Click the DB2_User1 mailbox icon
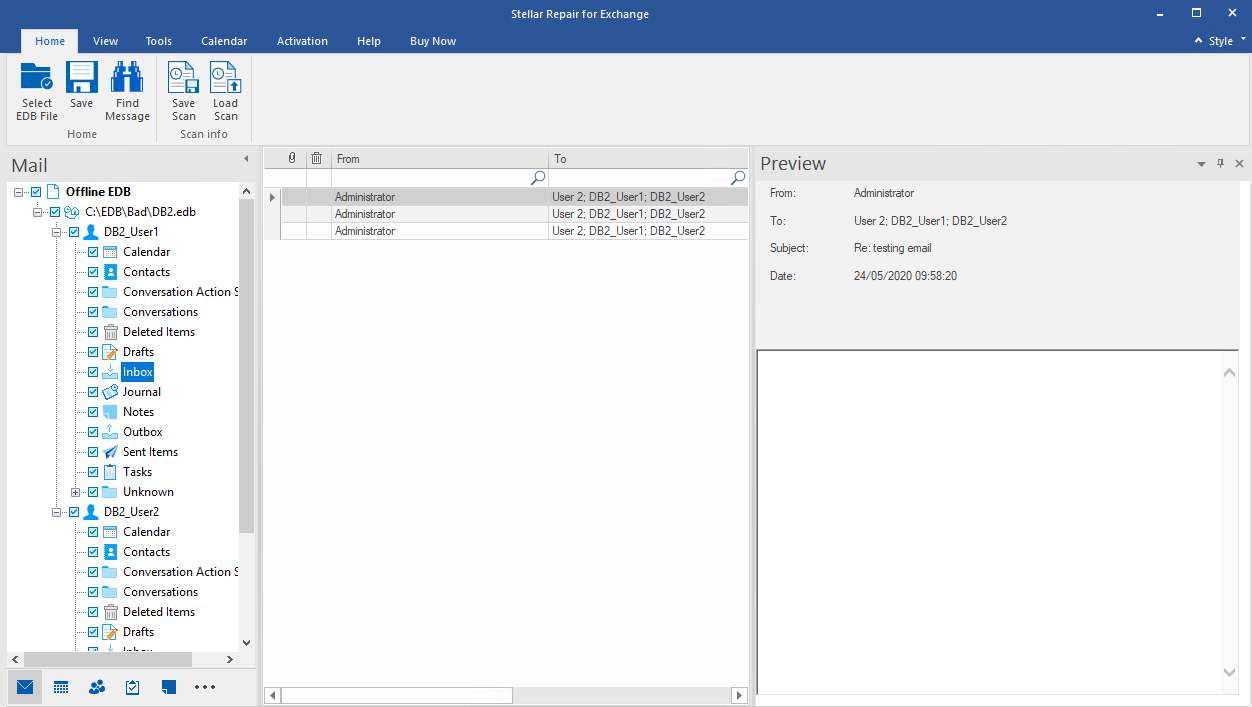The height and width of the screenshot is (707, 1252). point(92,232)
